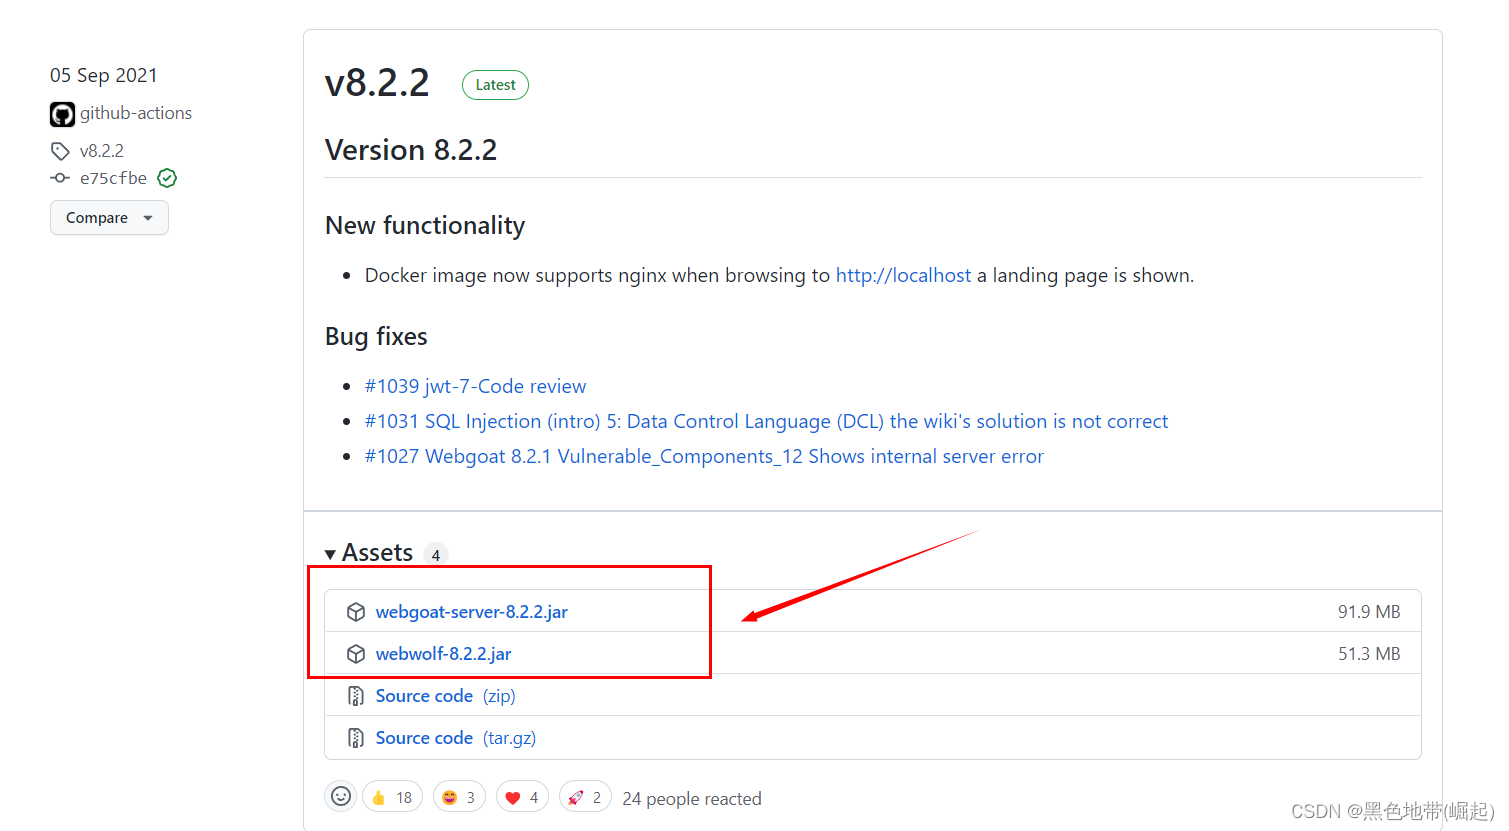Click the tag icon beside v8.2.2

pos(60,151)
